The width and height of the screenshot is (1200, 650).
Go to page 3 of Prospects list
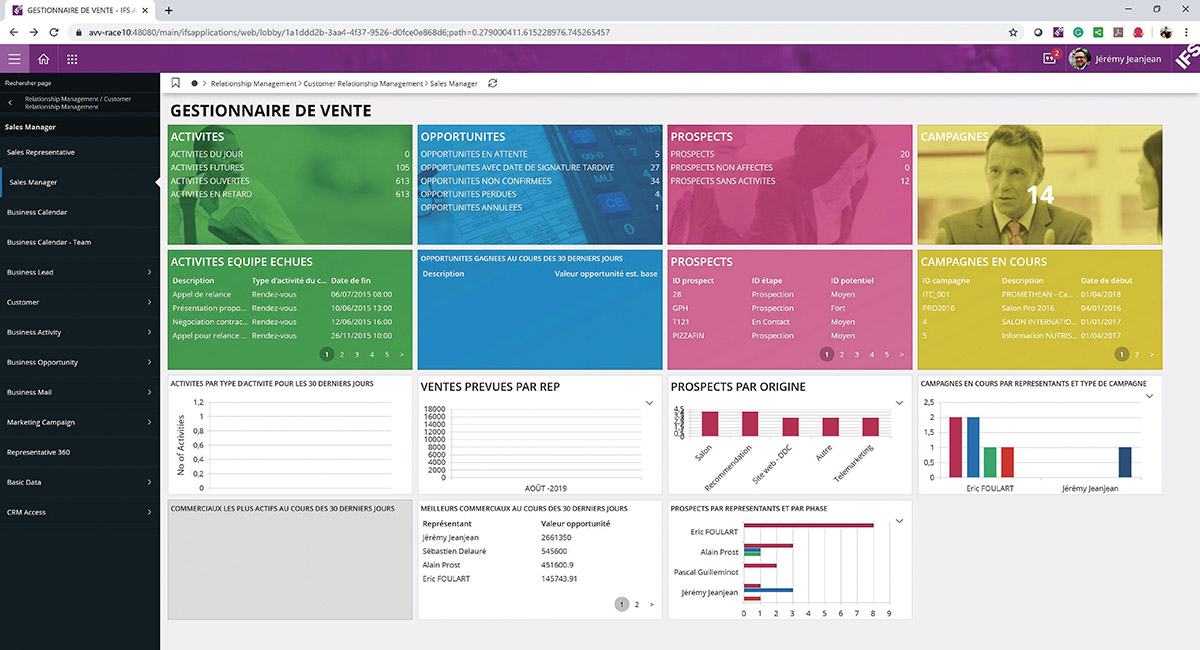point(856,354)
